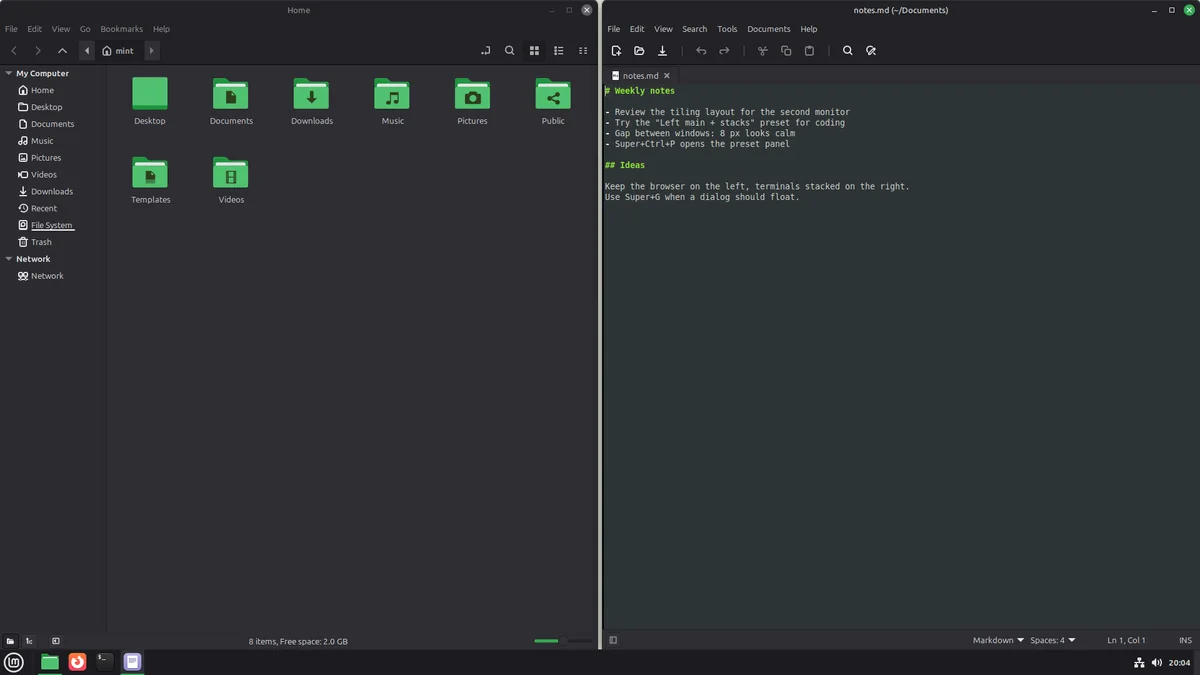The width and height of the screenshot is (1200, 675).
Task: Paste clipboard in text editor
Action: pos(809,51)
